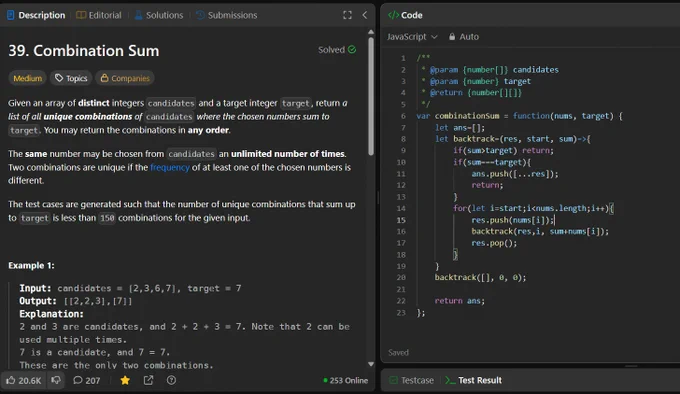Open the JavaScript language dropdown
The height and width of the screenshot is (394, 680).
[x=412, y=37]
